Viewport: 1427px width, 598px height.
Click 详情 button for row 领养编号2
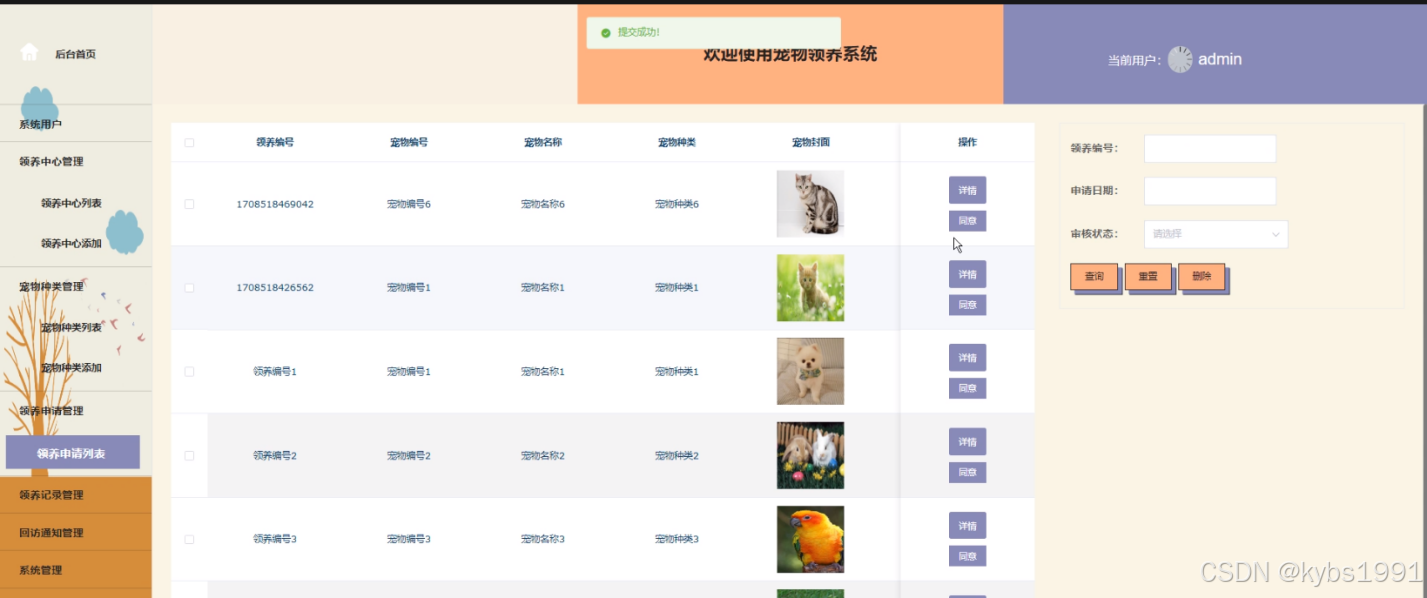pyautogui.click(x=967, y=441)
